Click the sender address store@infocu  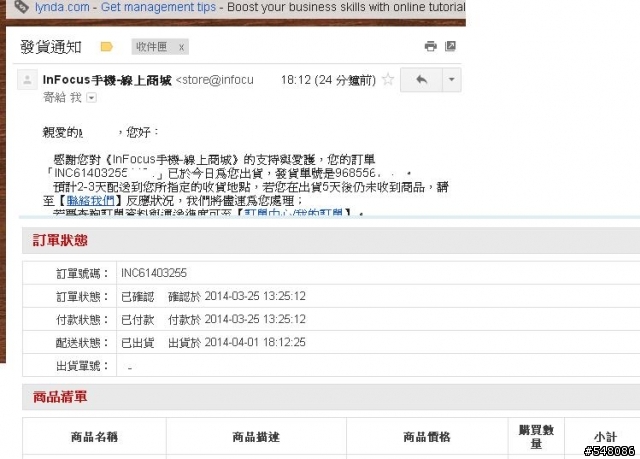click(x=215, y=80)
